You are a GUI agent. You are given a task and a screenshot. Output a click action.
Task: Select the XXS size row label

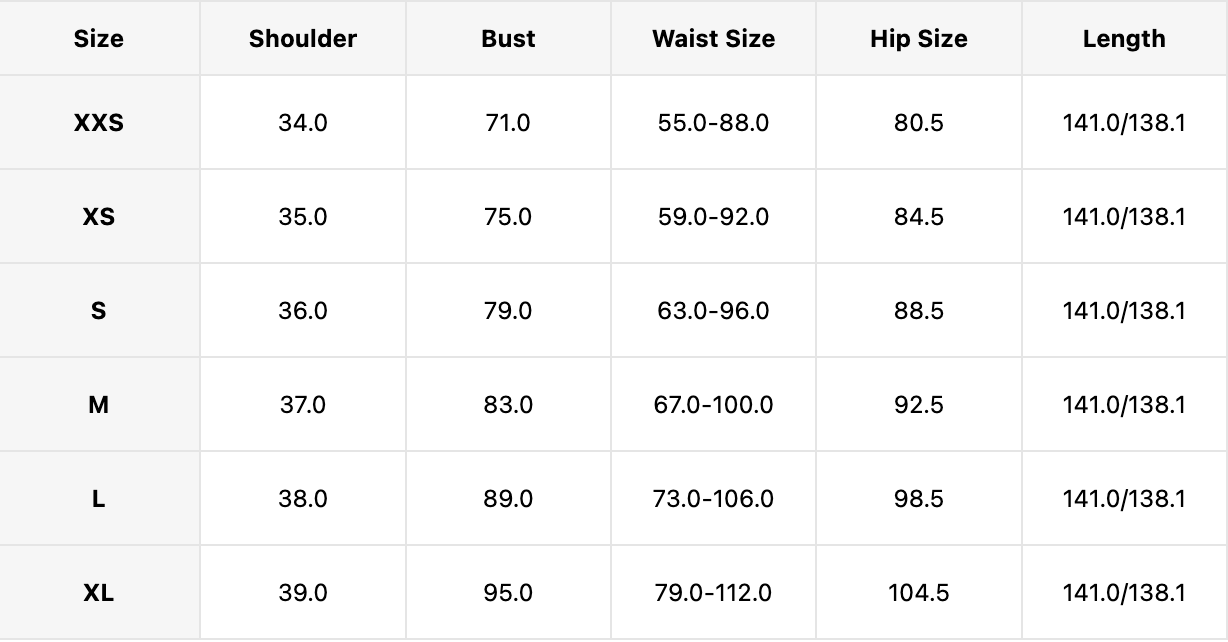tap(99, 123)
